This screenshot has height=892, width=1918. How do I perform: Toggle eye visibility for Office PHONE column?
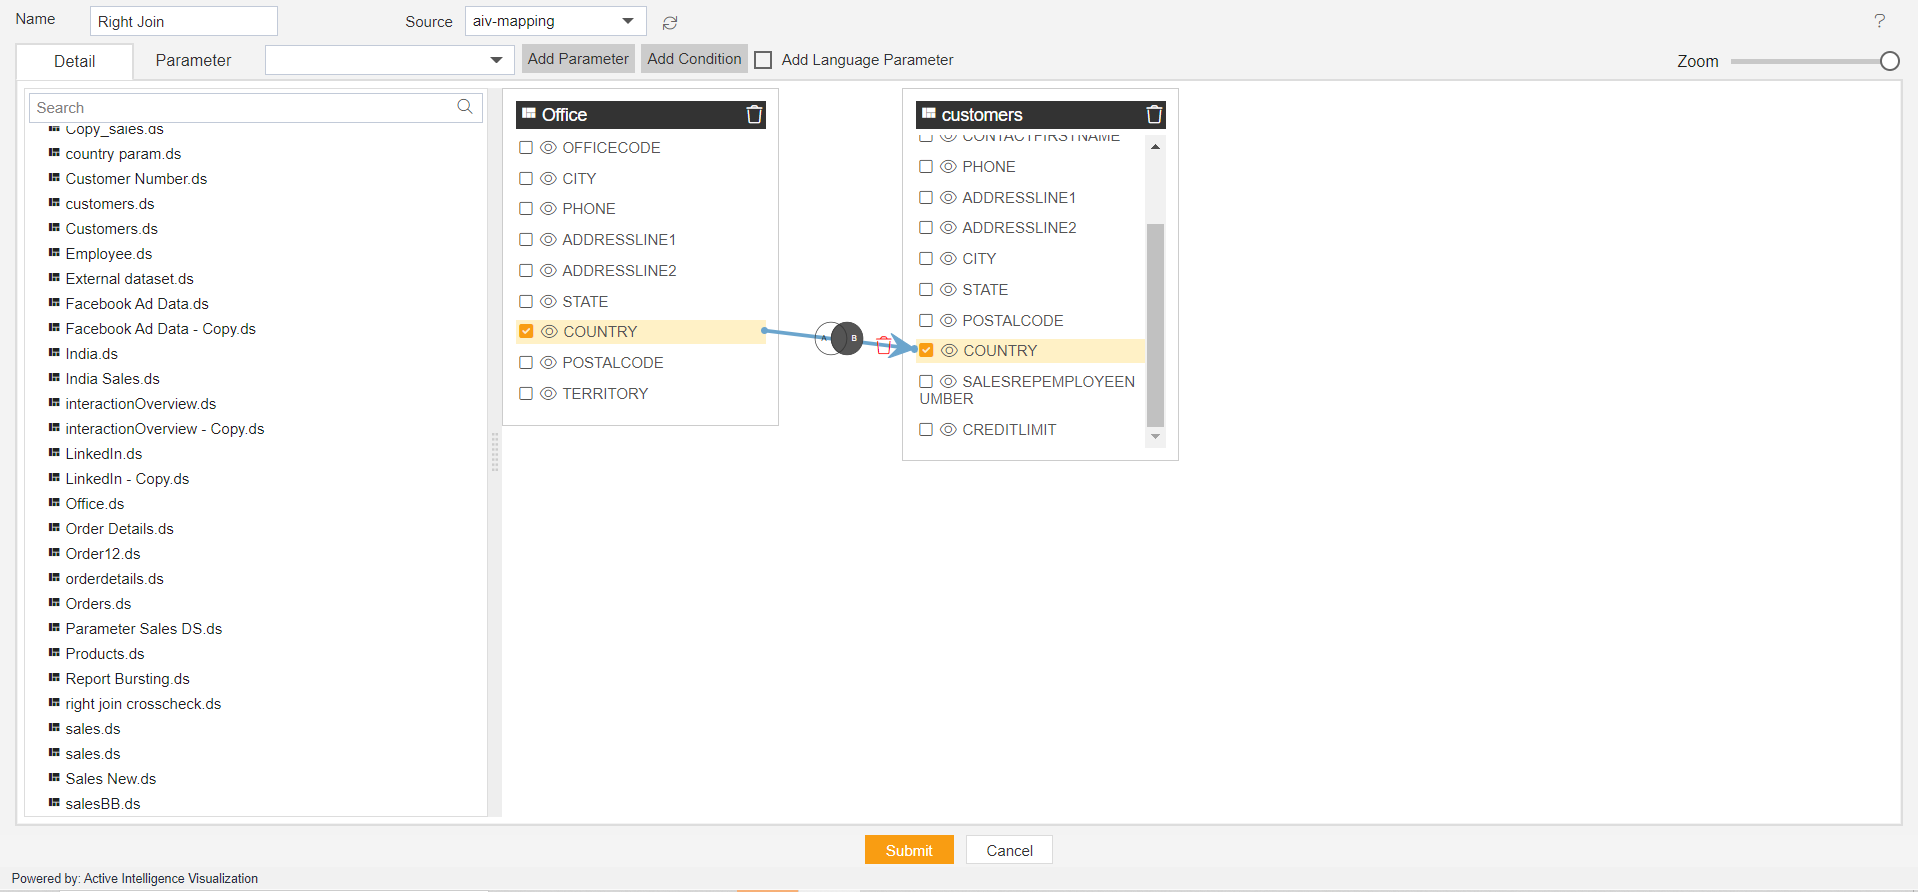pyautogui.click(x=548, y=208)
